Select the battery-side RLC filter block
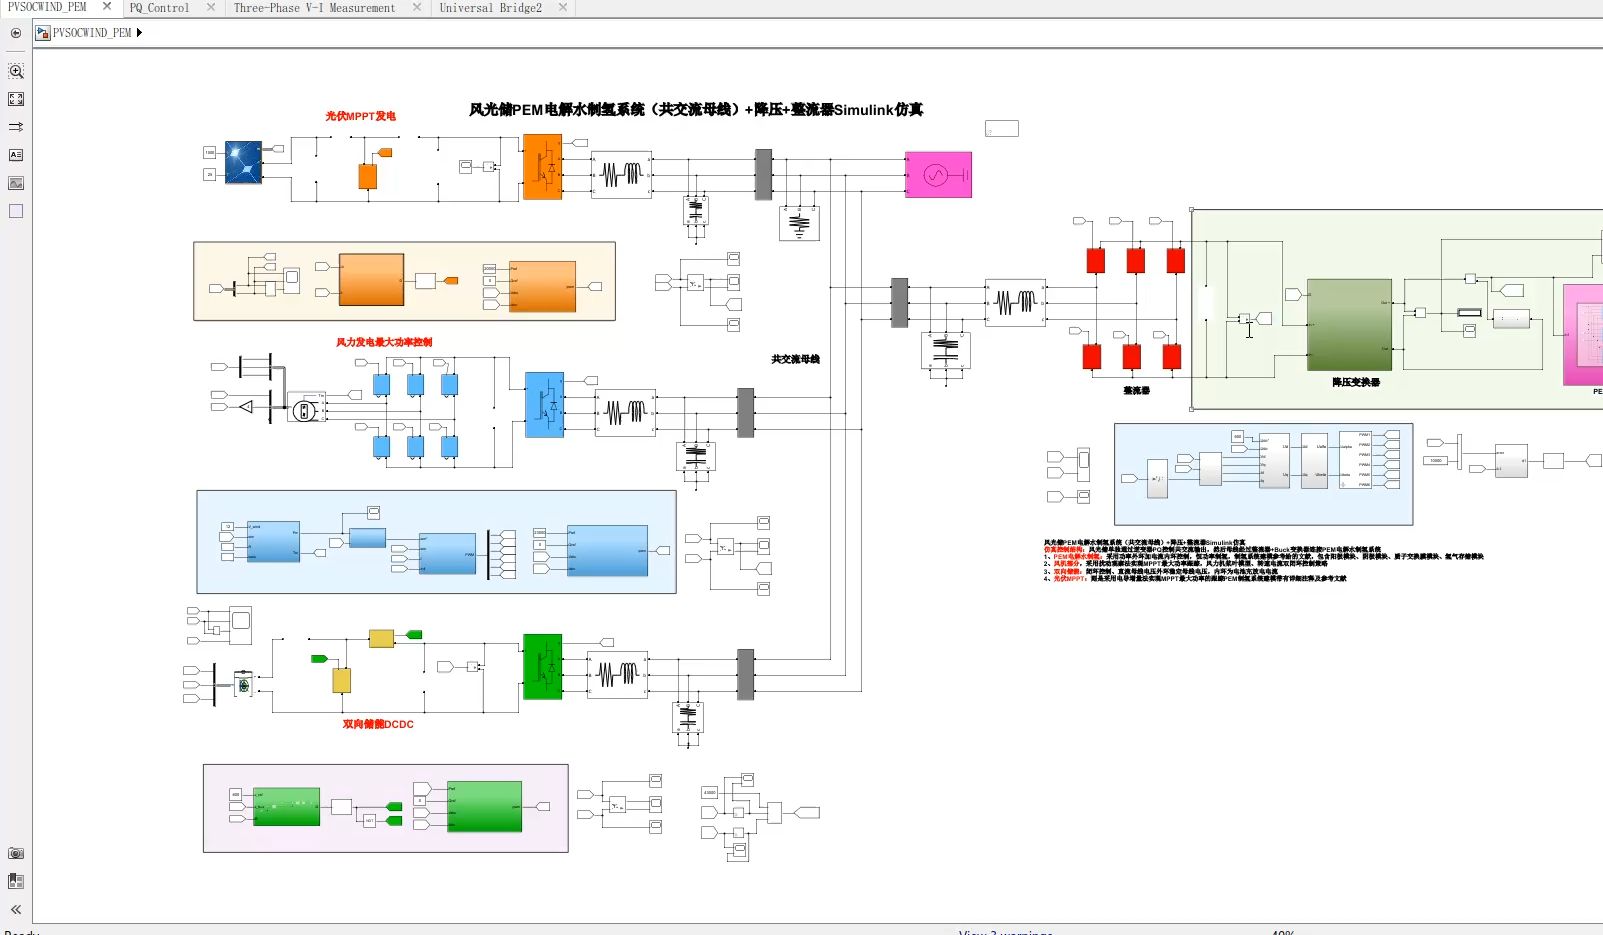The width and height of the screenshot is (1603, 935). coord(618,674)
